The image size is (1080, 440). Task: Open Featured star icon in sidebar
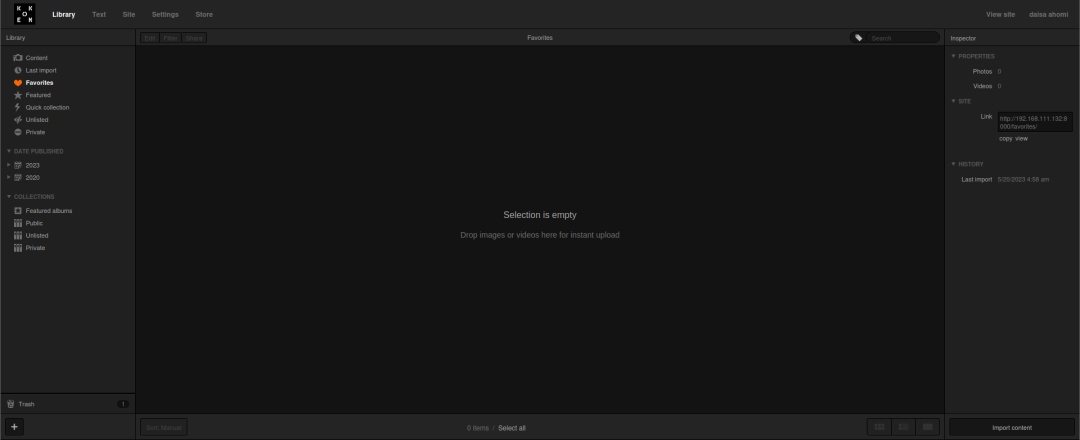click(x=18, y=95)
